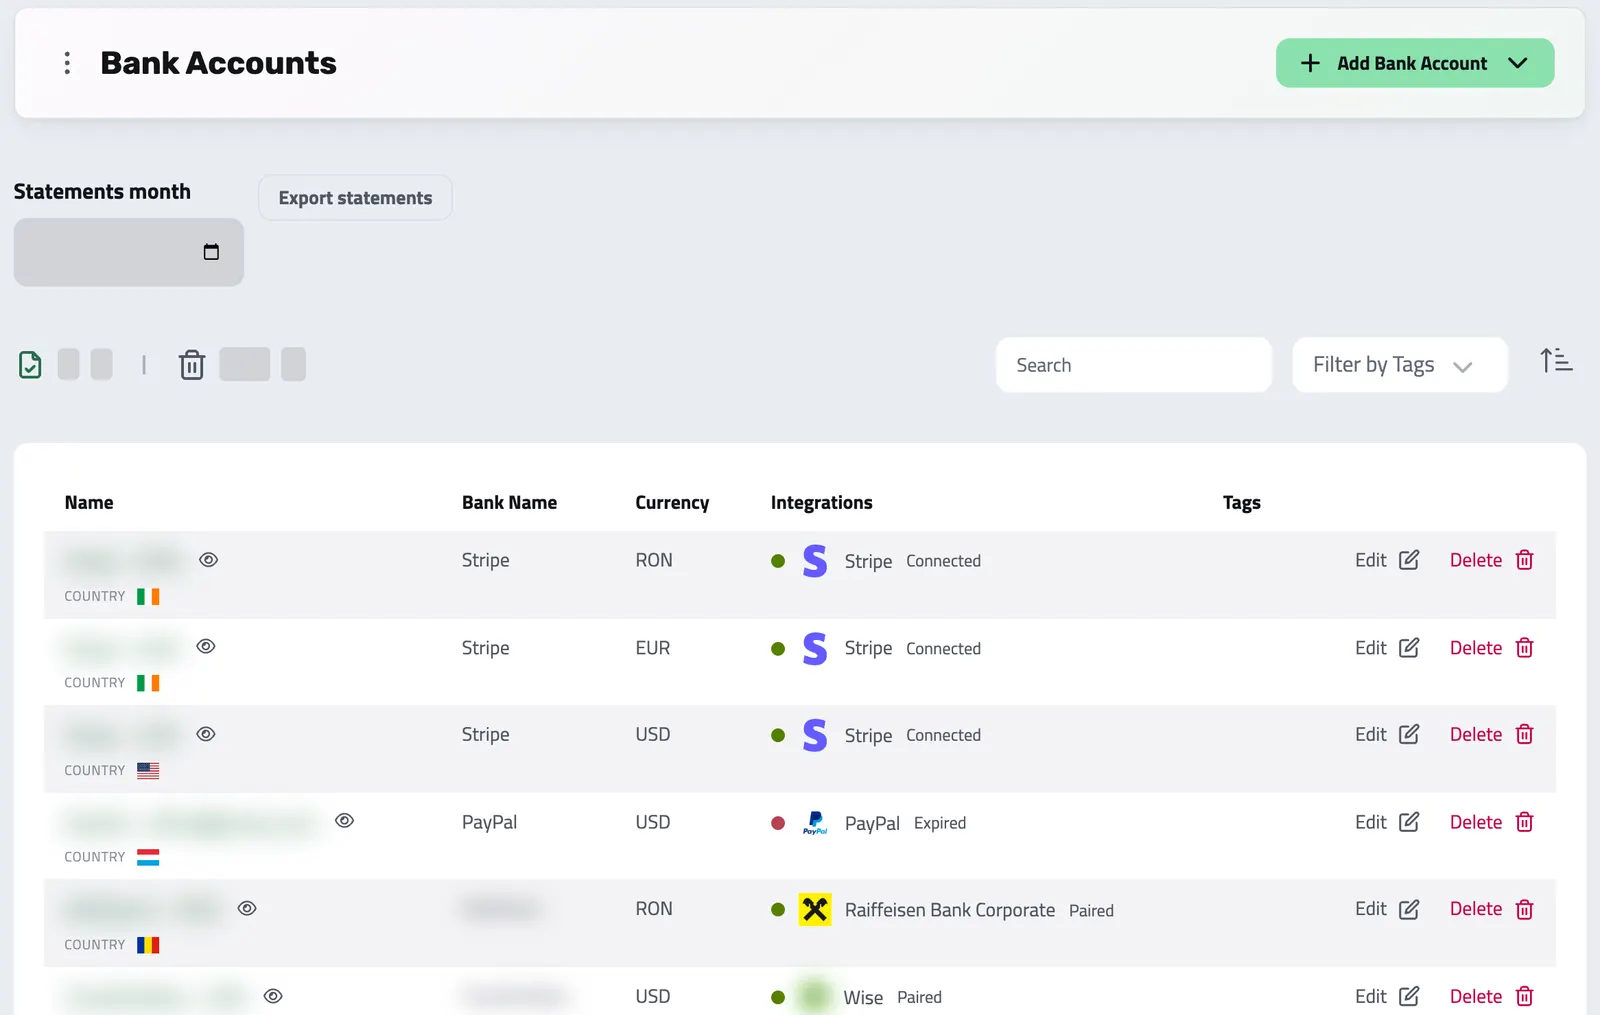Toggle visibility of the Raiffeisen account name

click(247, 908)
